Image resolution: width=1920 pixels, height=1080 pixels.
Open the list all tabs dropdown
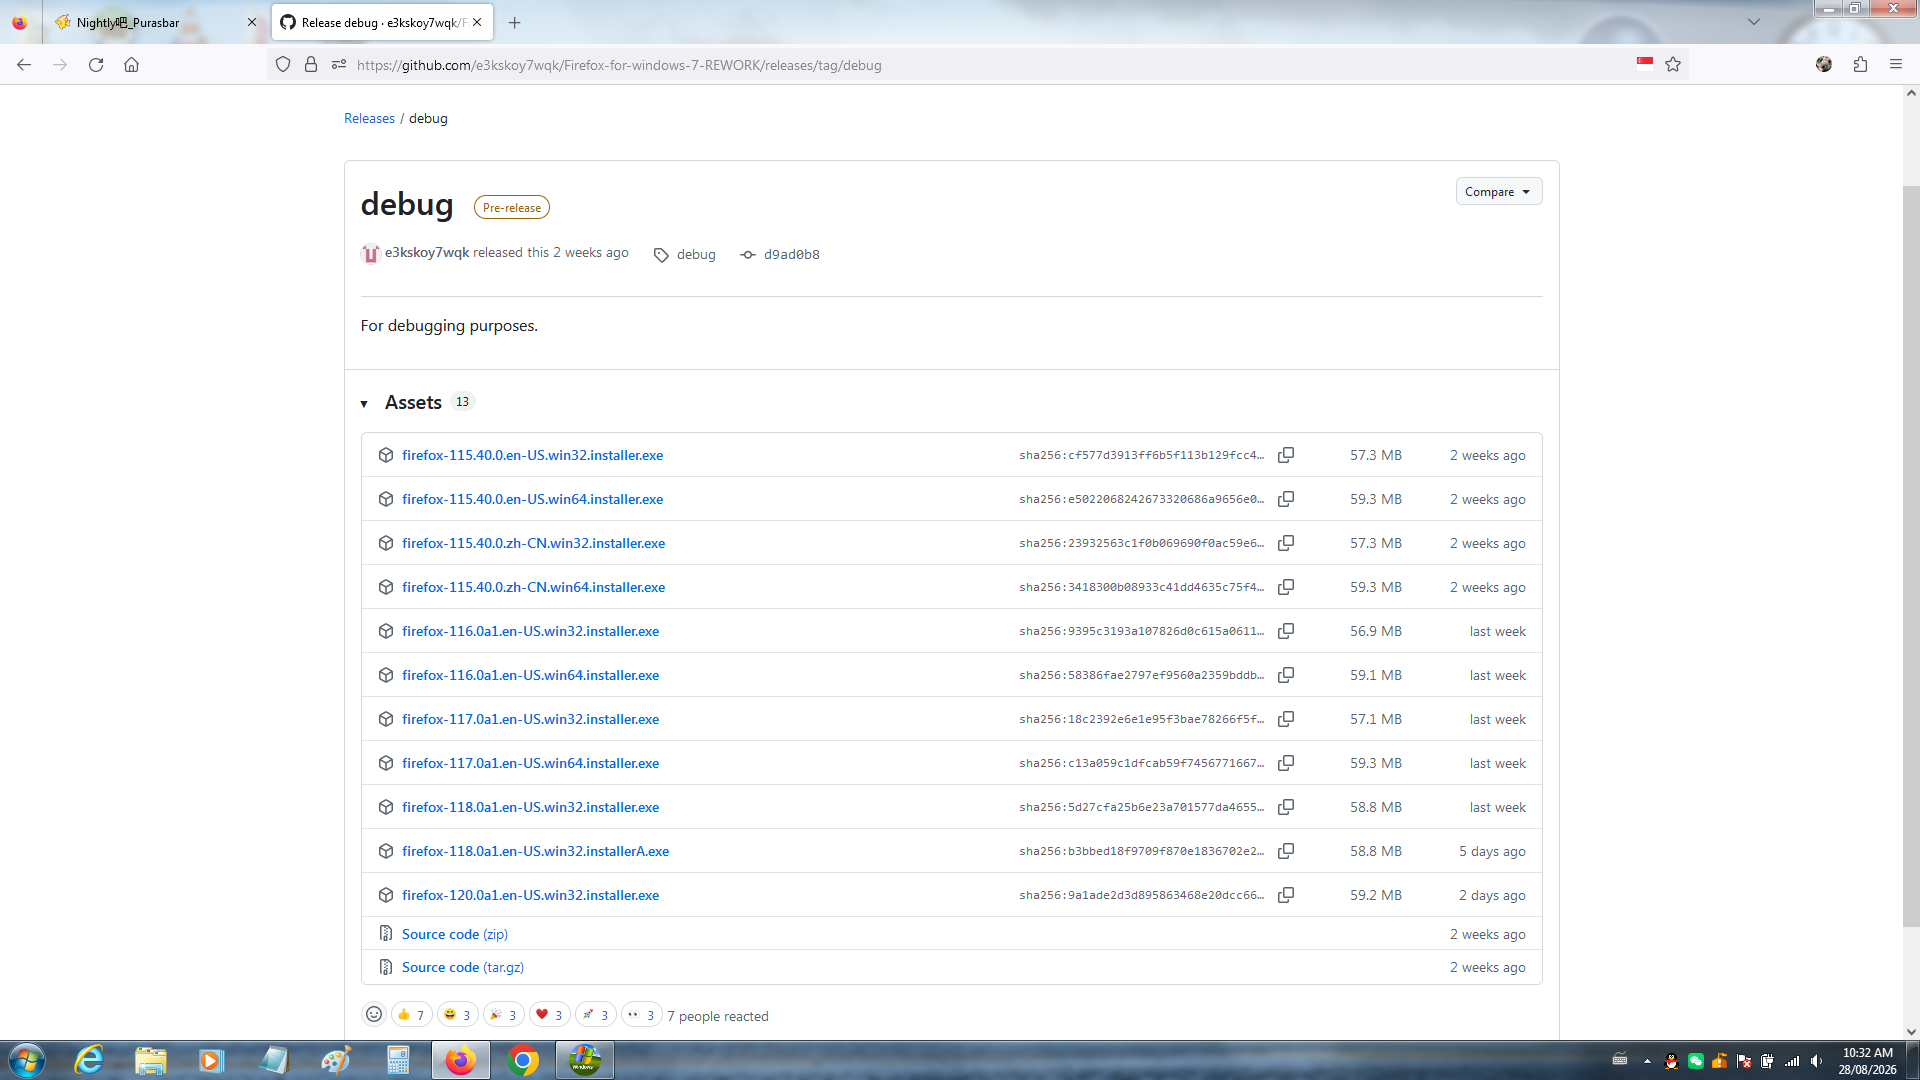1753,22
